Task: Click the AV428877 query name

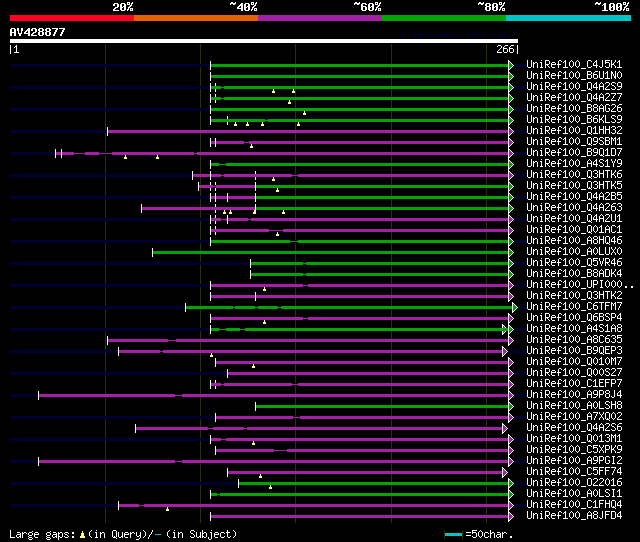Action: tap(38, 32)
